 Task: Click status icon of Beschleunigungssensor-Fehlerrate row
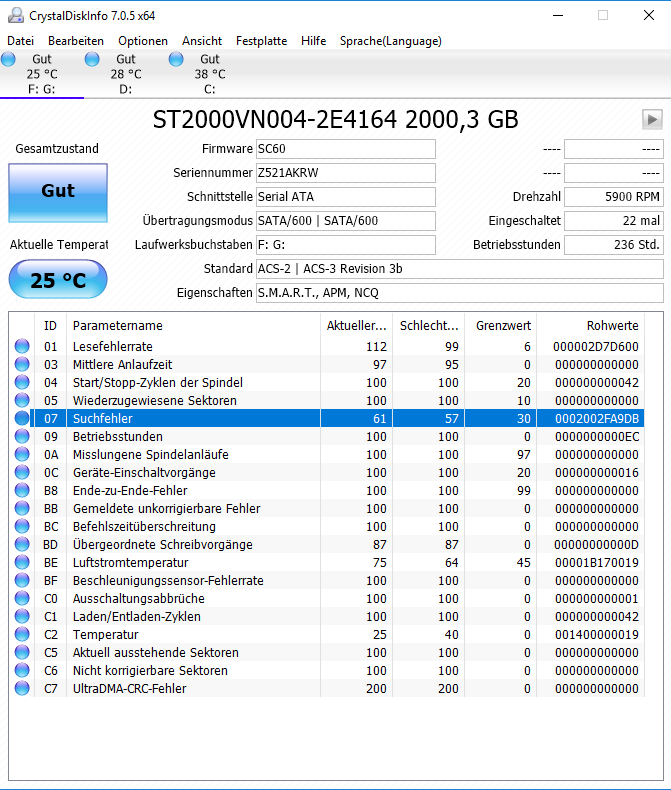click(22, 580)
